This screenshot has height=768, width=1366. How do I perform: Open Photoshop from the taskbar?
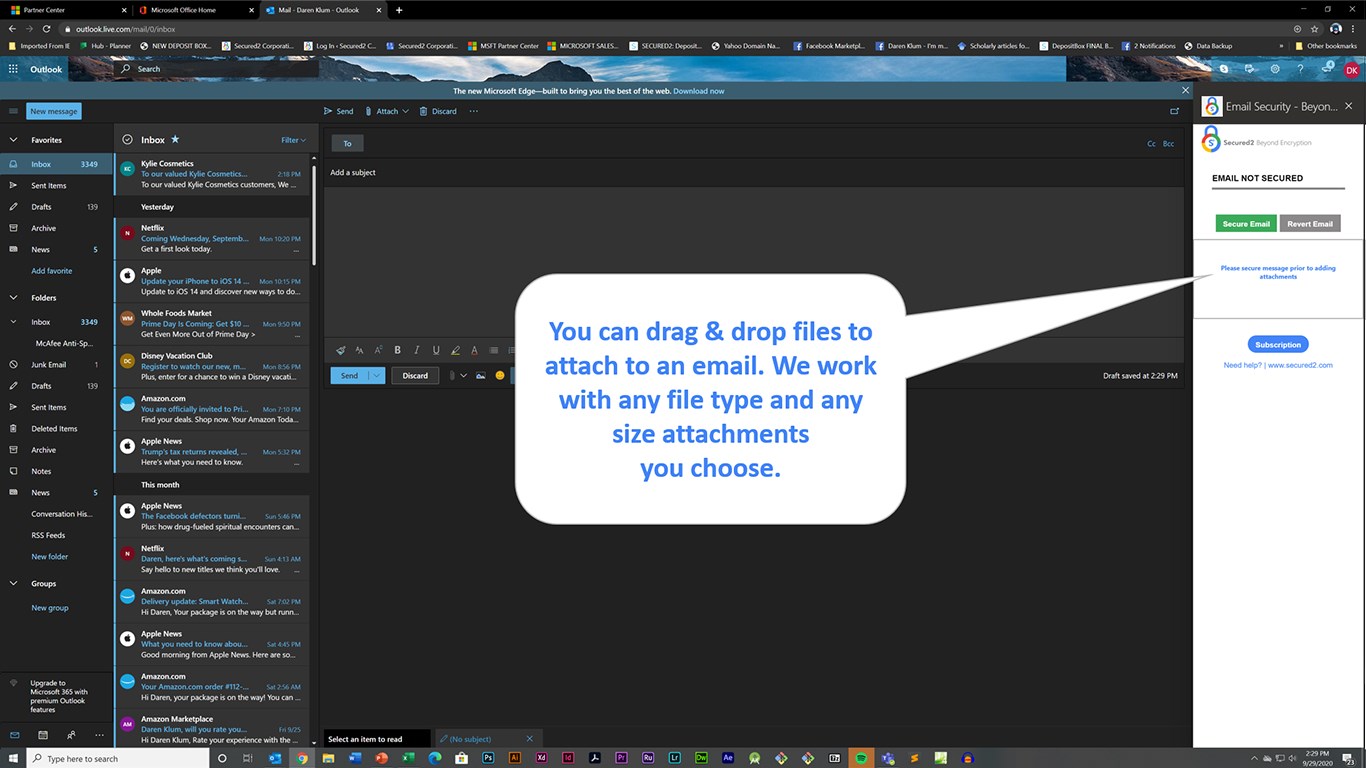(x=488, y=758)
